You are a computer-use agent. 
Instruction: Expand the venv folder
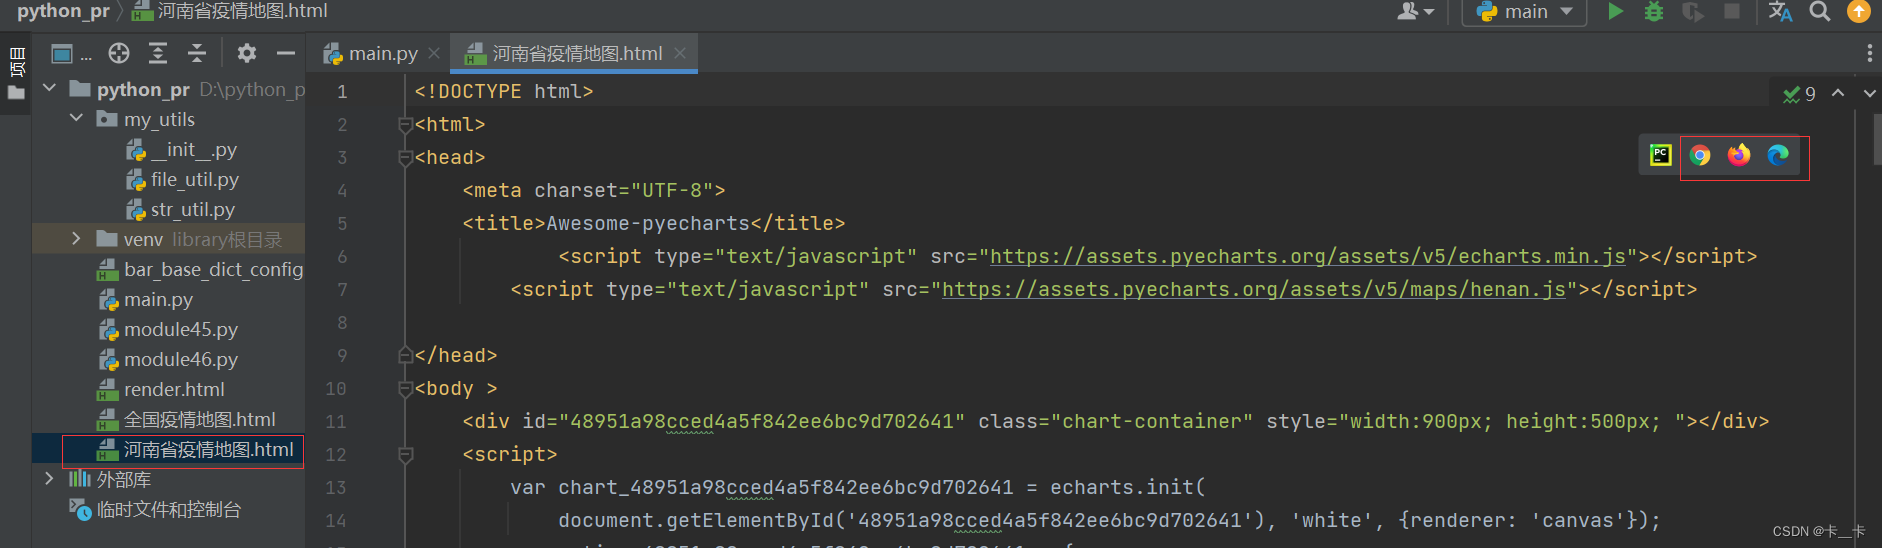click(x=76, y=239)
